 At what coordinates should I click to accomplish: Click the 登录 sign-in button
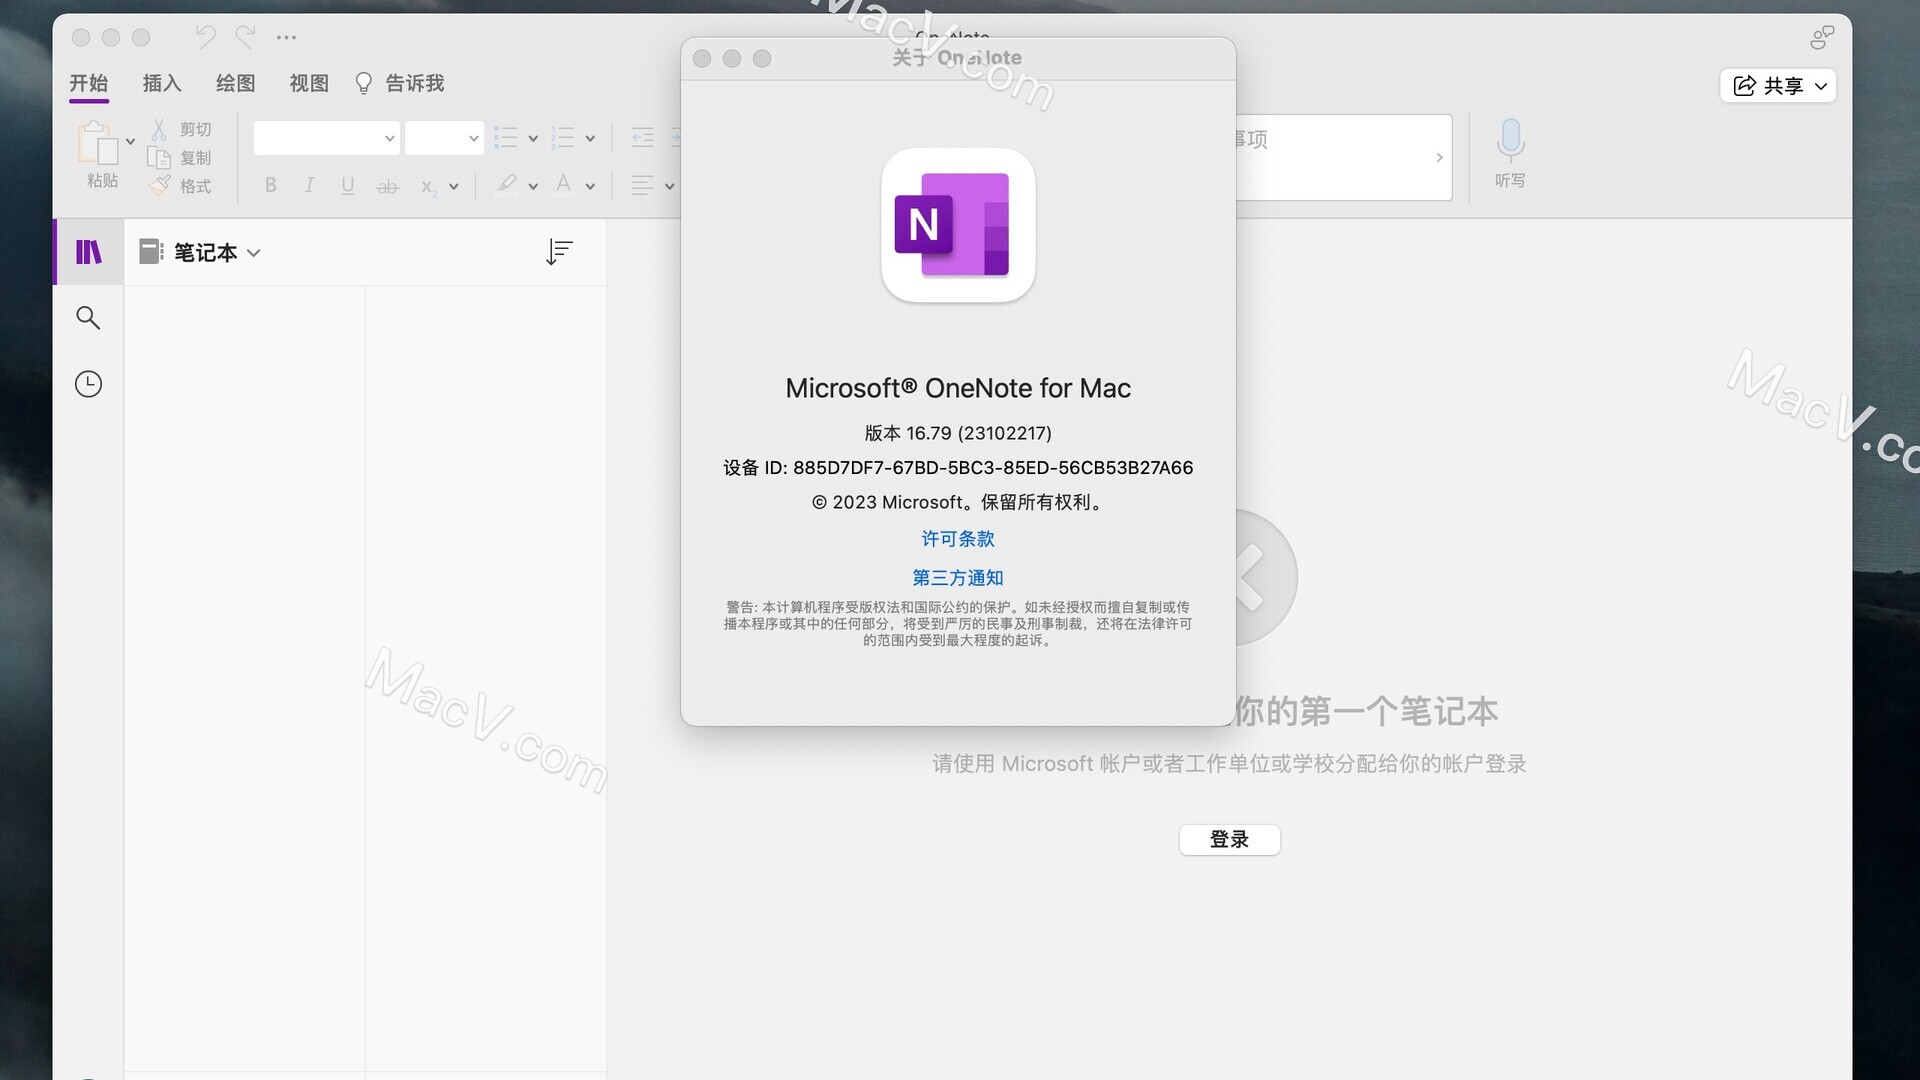(x=1229, y=840)
